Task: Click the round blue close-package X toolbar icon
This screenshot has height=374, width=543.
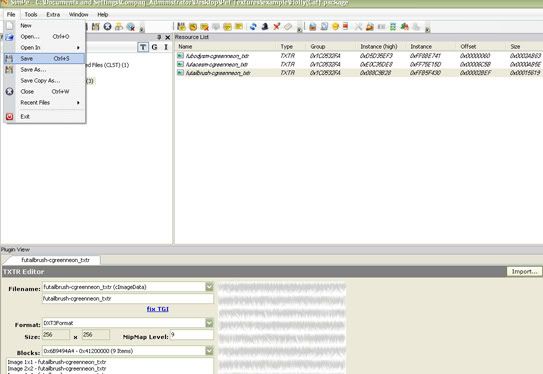Action: coord(107,27)
